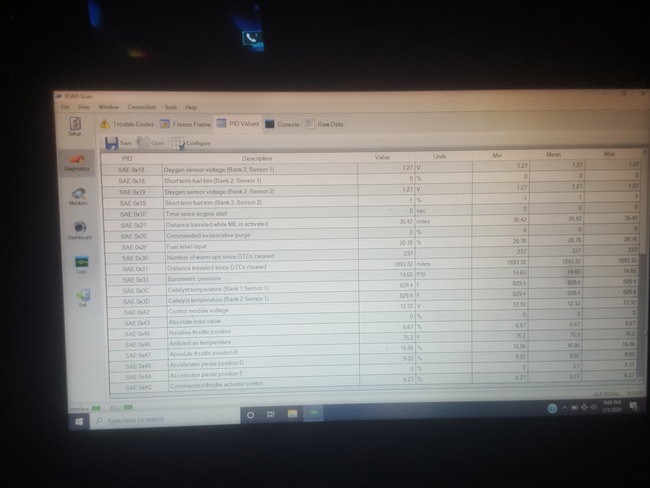Click the Type here to search box
The height and width of the screenshot is (488, 650).
165,420
